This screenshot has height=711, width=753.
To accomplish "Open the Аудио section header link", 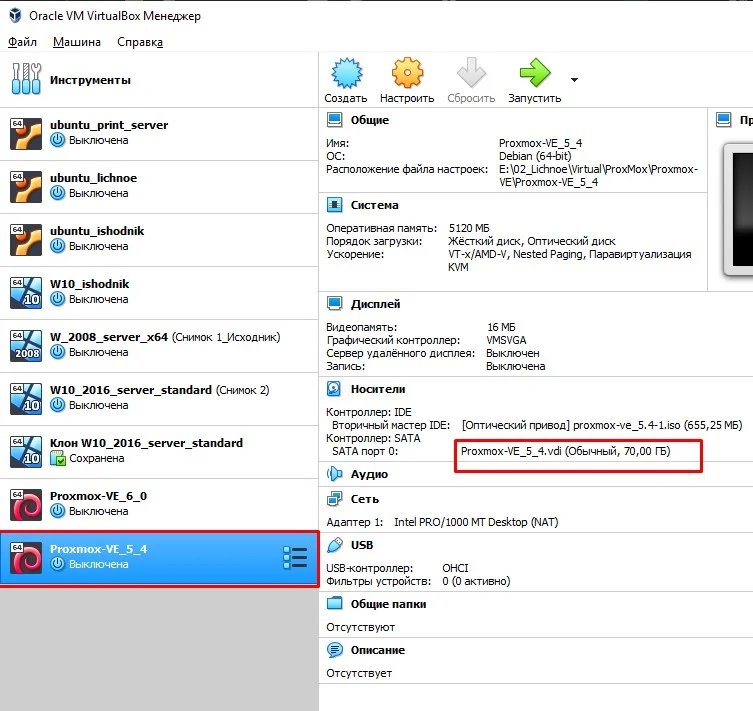I will tap(369, 474).
